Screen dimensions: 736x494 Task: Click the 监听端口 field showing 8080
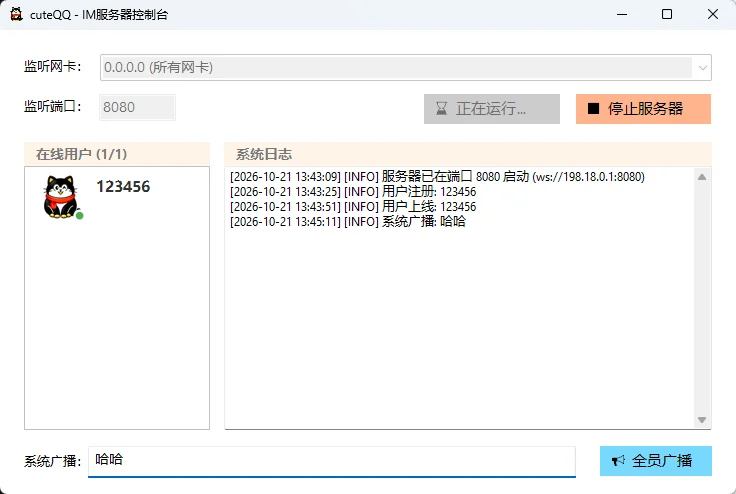click(138, 108)
